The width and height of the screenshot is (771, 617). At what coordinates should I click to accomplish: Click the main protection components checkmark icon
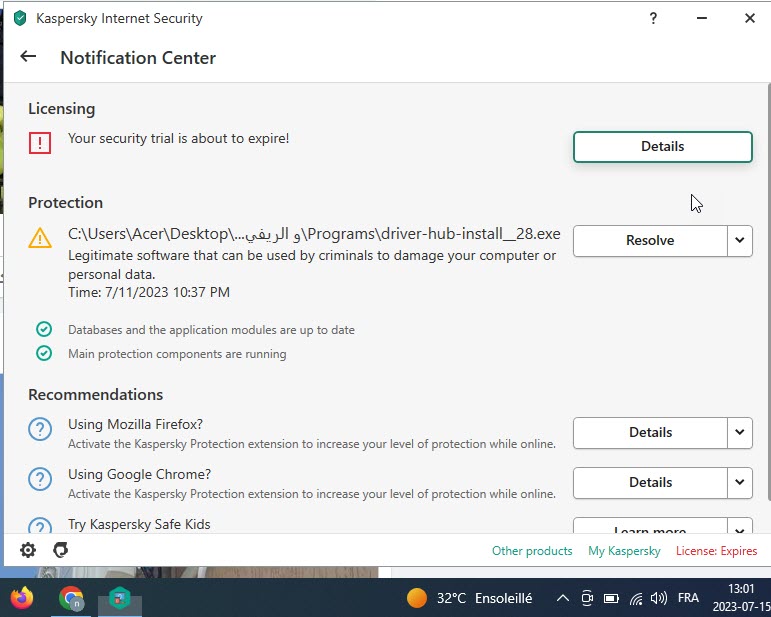(x=44, y=353)
